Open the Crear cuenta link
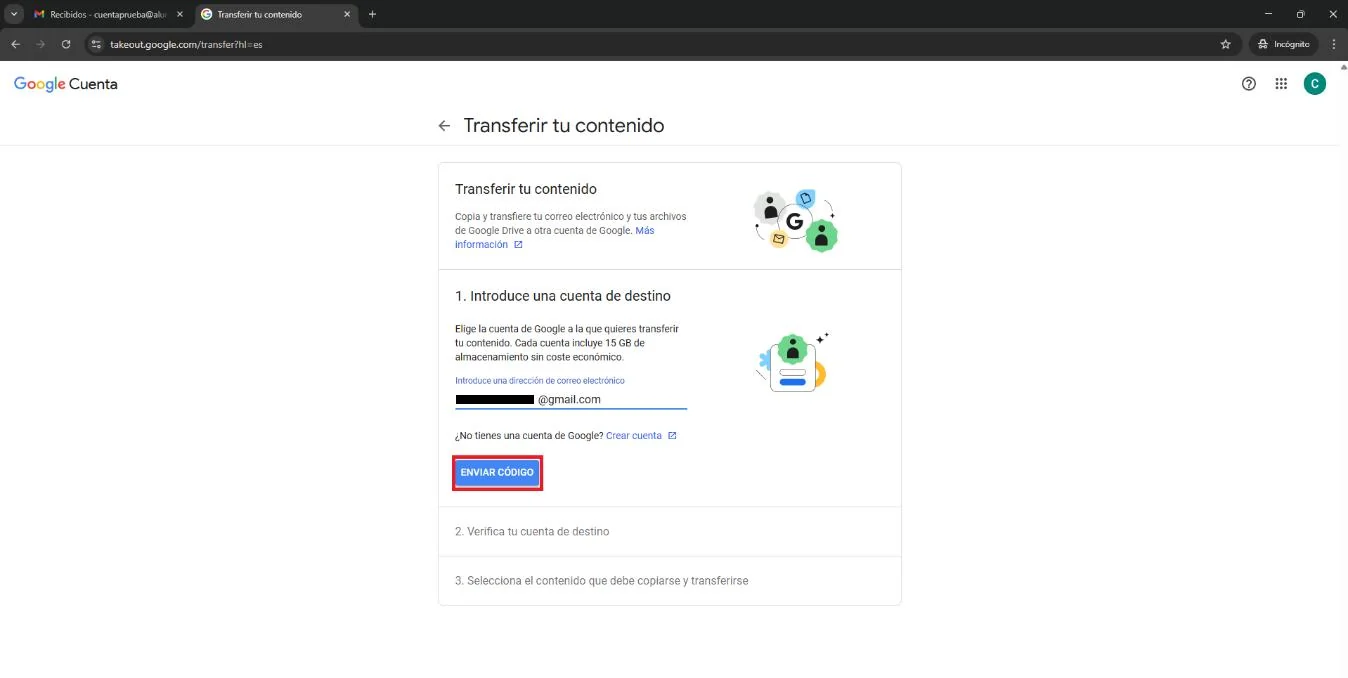Screen dimensions: 1348x678 [634, 436]
